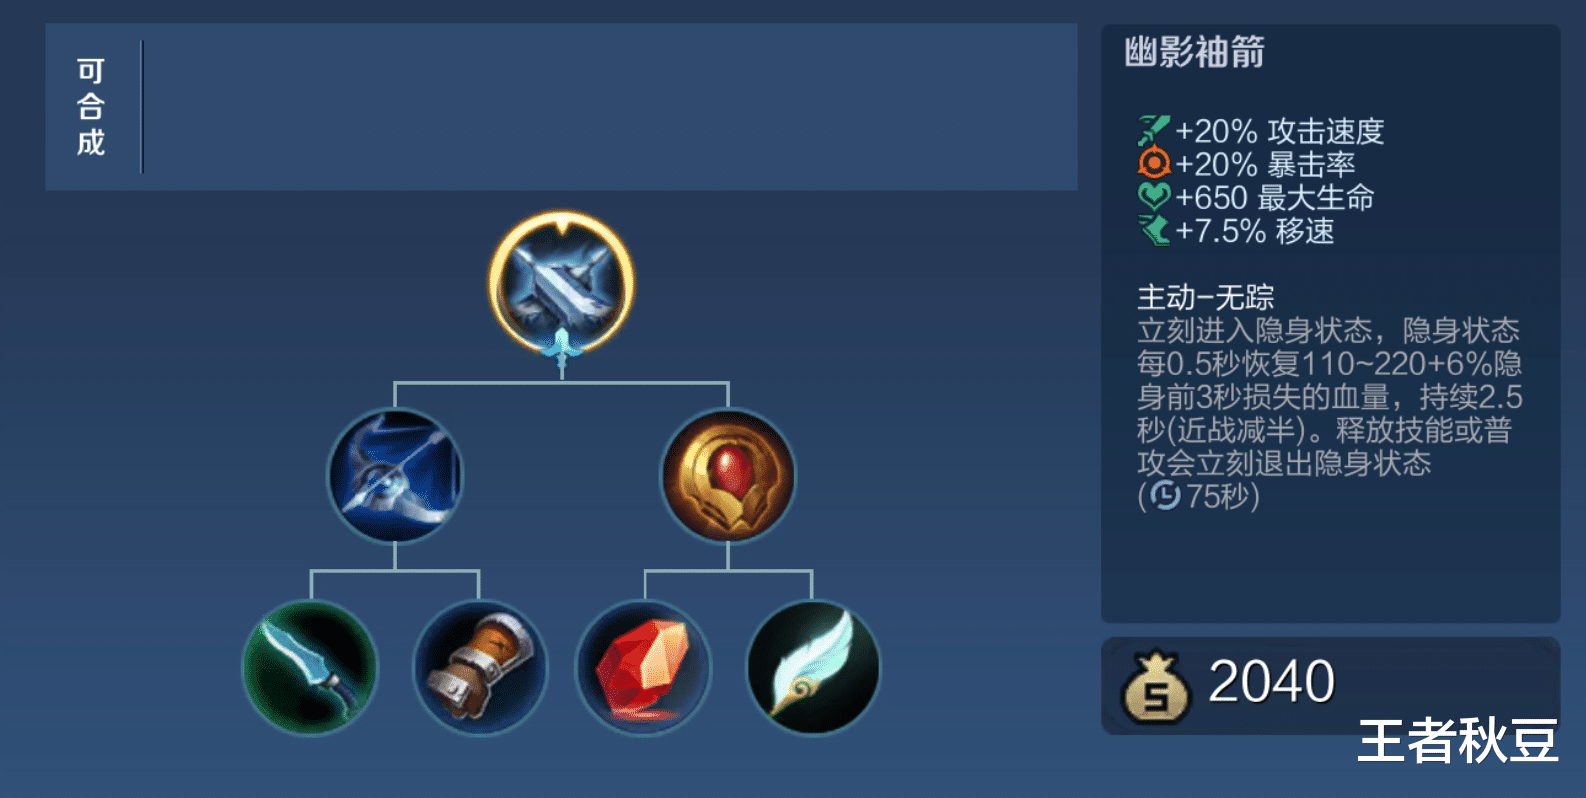Click the upgrade arrow beneath the top item
Screen dimensions: 1586x798
(561, 352)
